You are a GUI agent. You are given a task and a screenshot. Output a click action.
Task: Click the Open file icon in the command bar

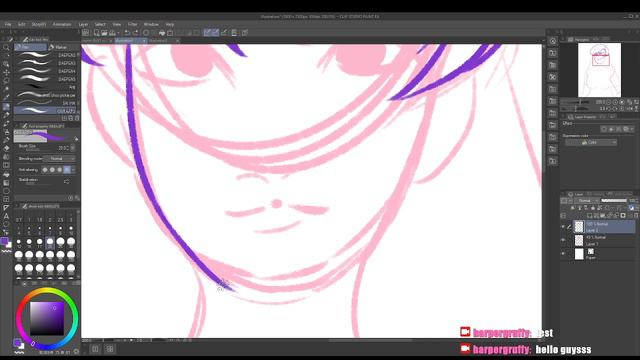pyautogui.click(x=104, y=33)
